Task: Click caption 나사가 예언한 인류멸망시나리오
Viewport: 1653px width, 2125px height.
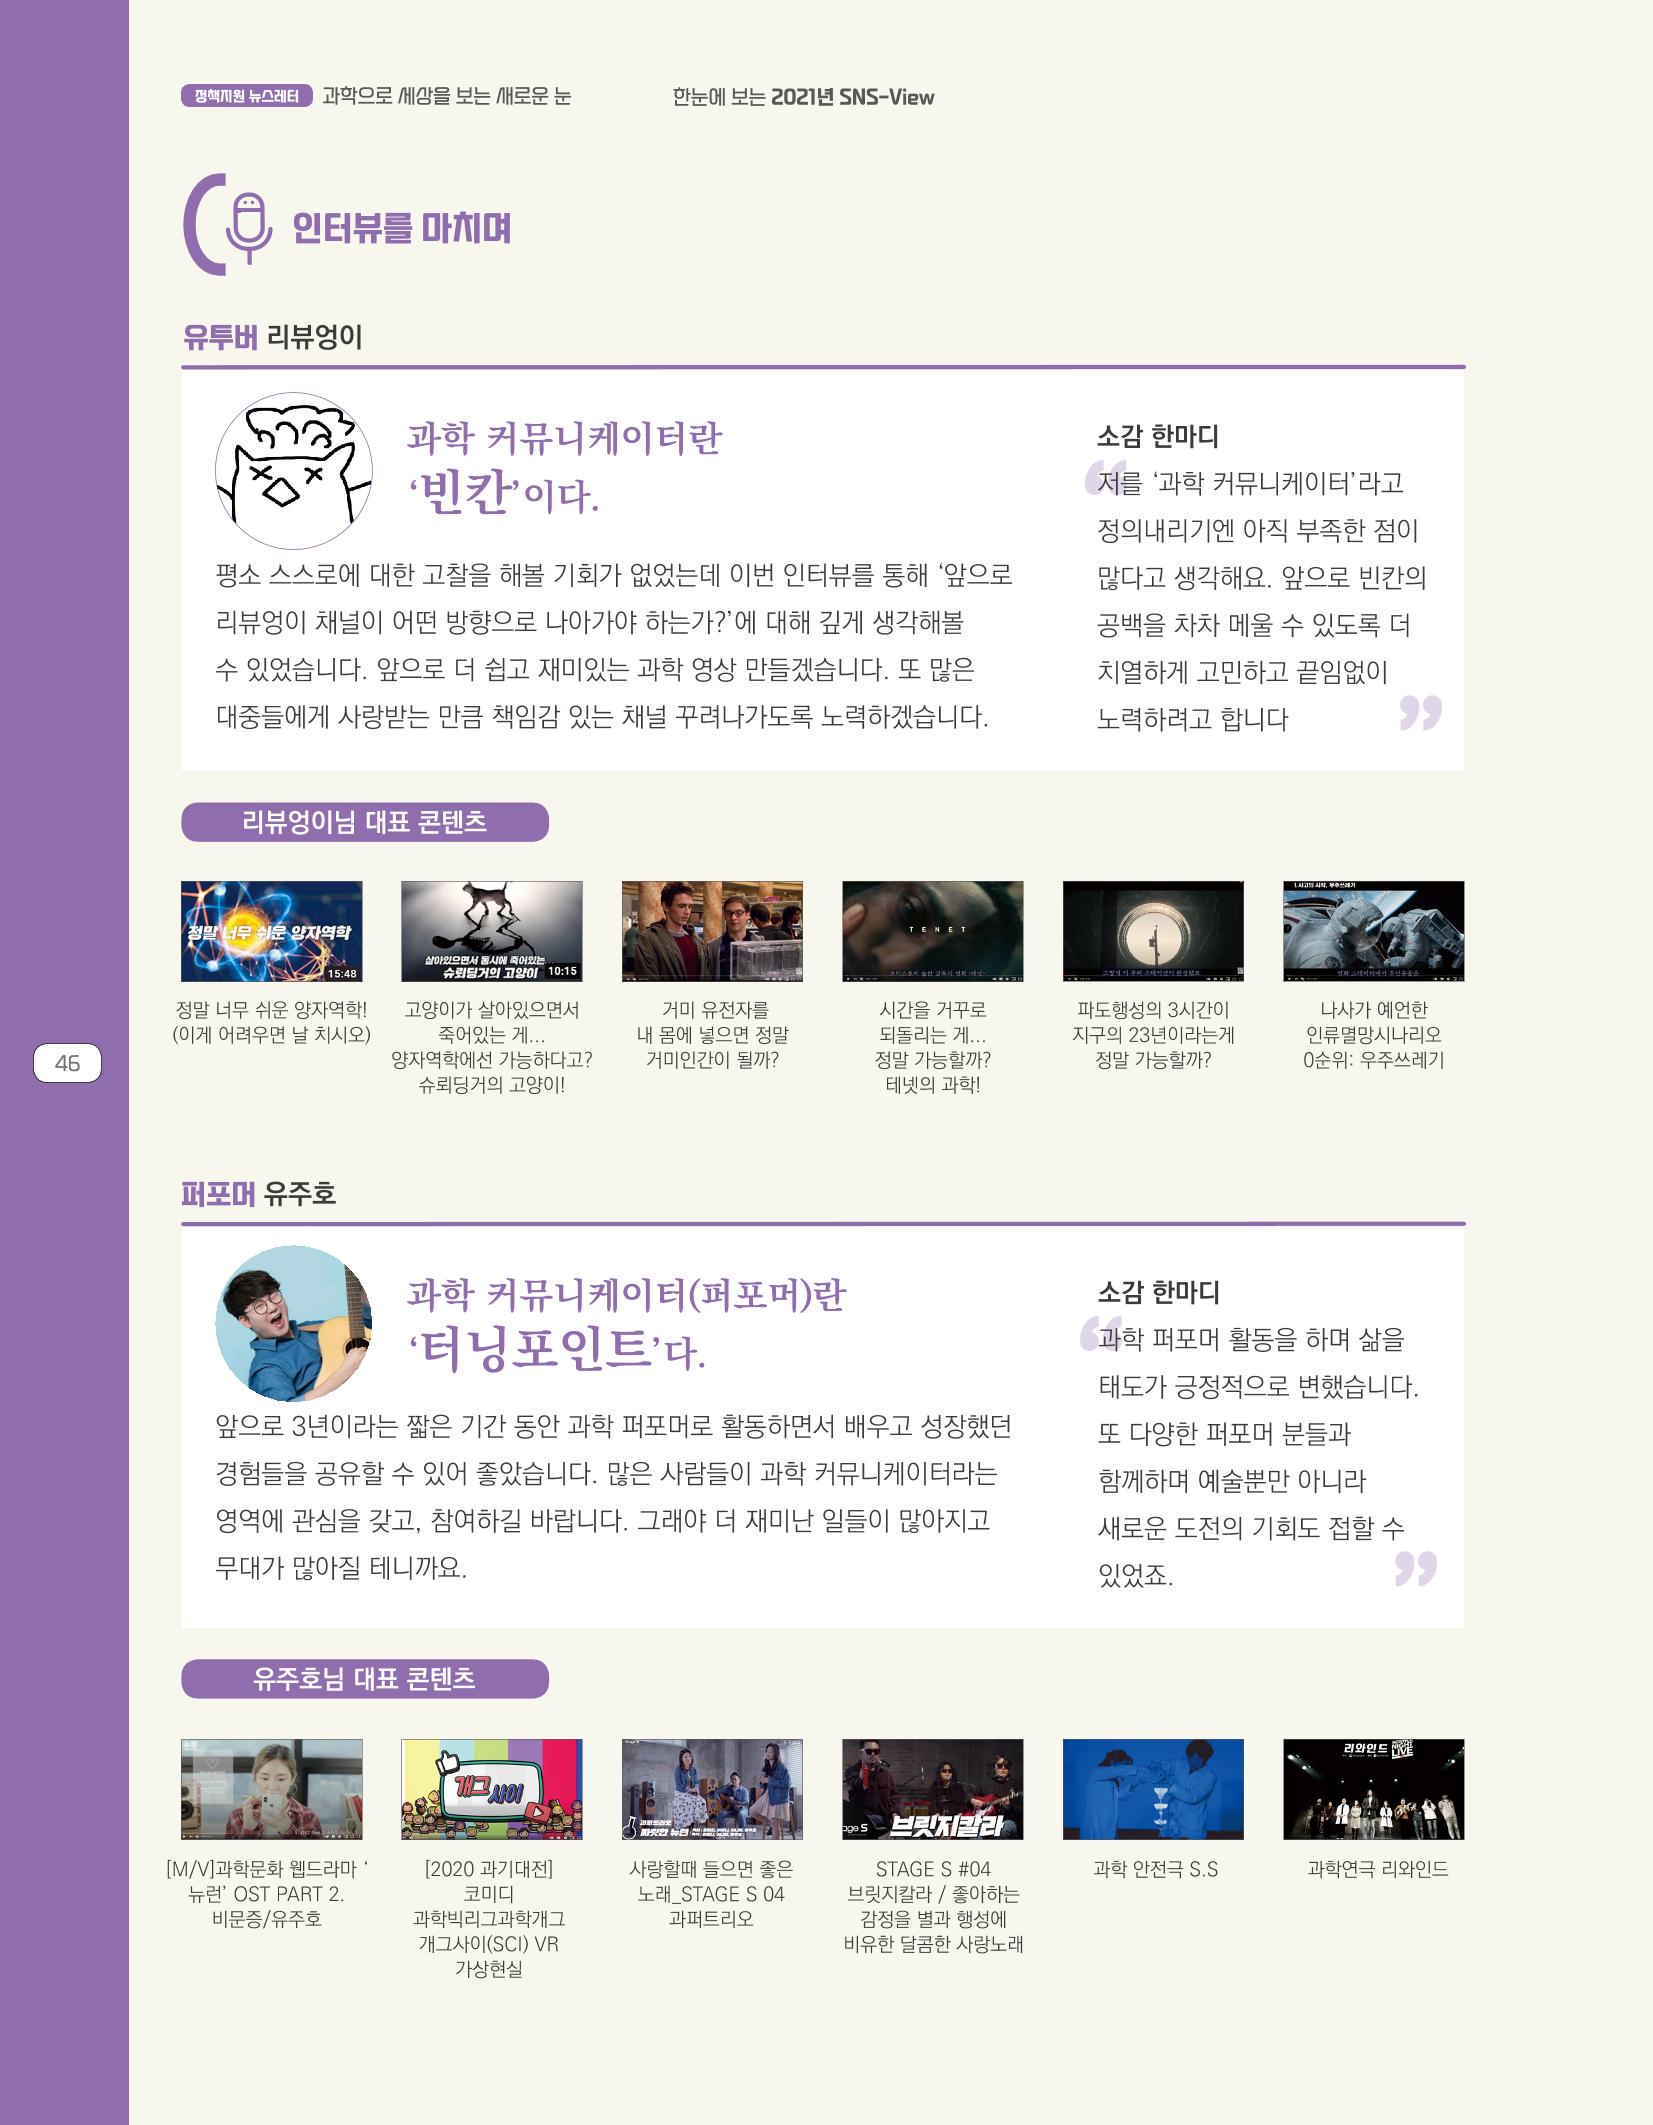Action: (x=1374, y=1034)
